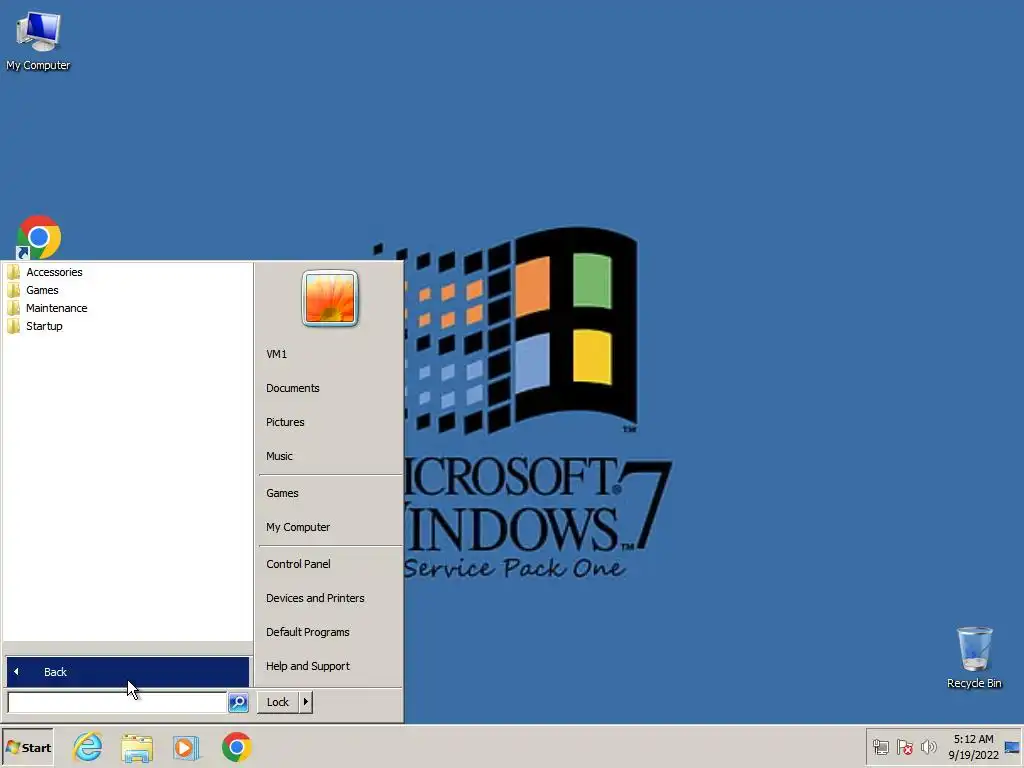Open the Recycle Bin desktop icon
Viewport: 1024px width, 768px height.
974,658
